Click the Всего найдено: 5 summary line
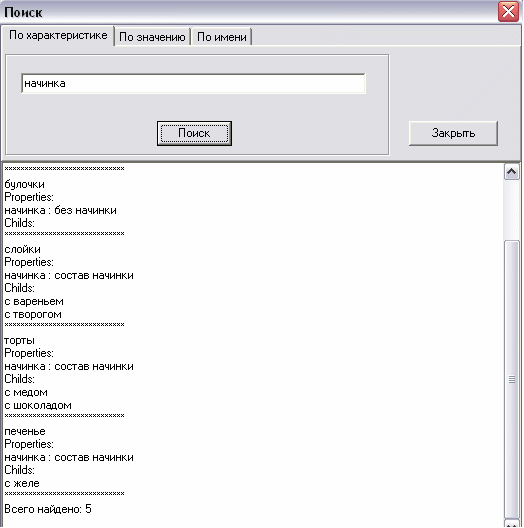 coord(48,509)
